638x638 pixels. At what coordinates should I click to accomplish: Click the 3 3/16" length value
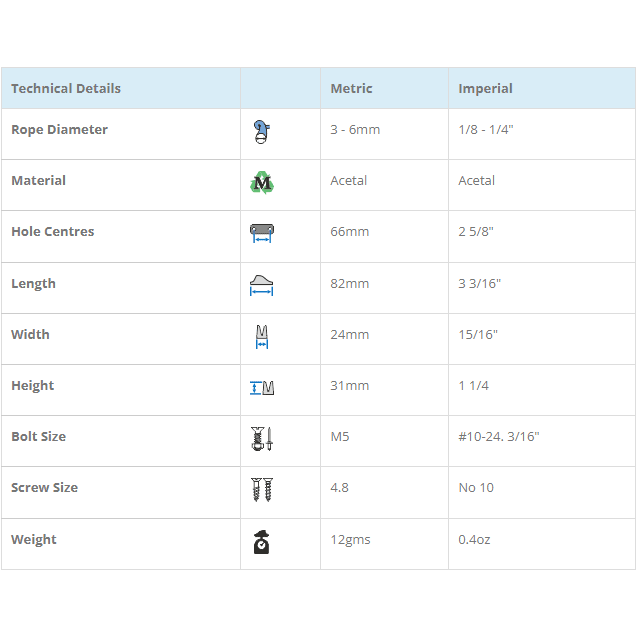[x=479, y=284]
